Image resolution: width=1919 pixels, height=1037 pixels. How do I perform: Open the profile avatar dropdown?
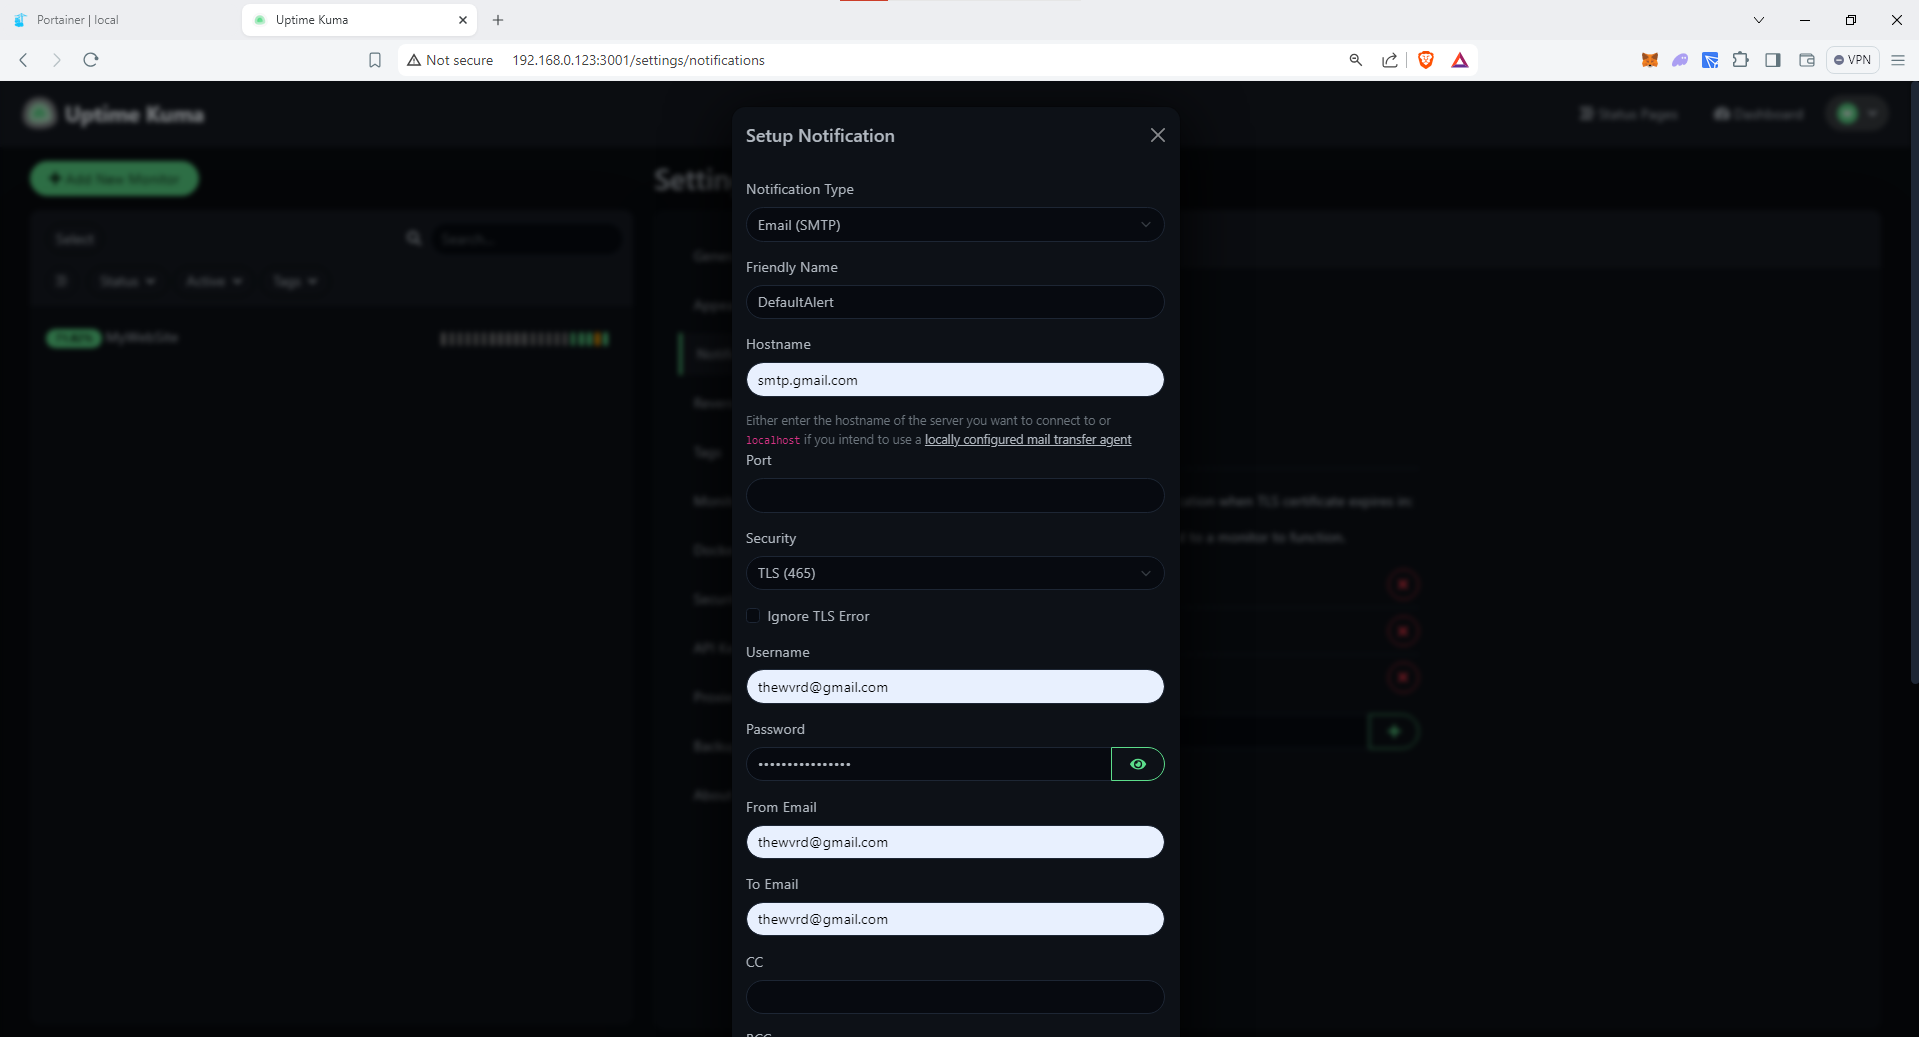pyautogui.click(x=1857, y=114)
